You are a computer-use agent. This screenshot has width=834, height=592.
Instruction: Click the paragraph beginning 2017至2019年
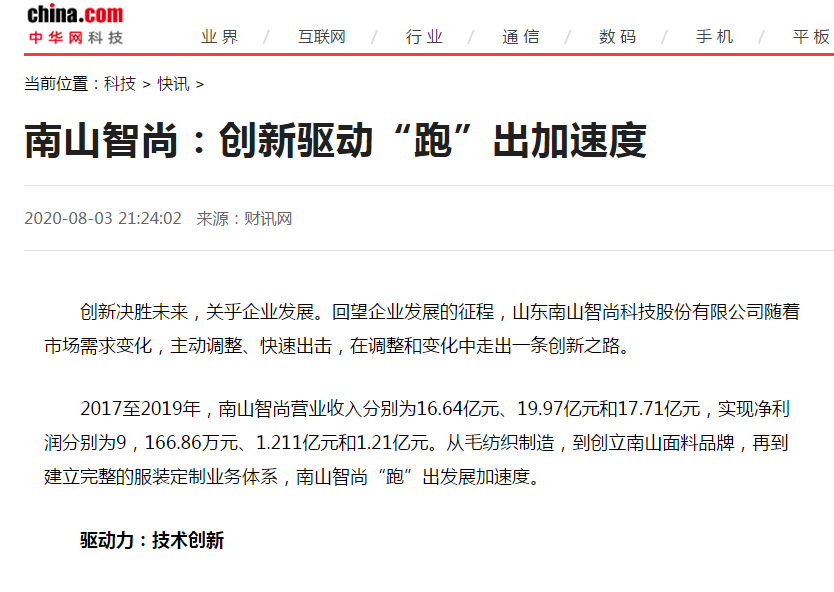tap(421, 442)
